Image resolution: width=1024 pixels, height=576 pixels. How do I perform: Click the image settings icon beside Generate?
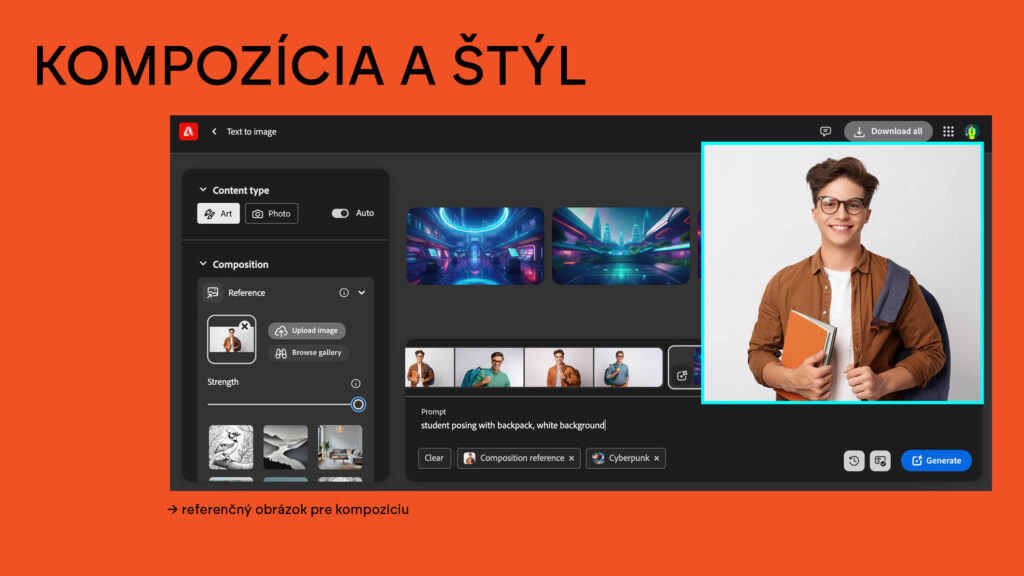tap(880, 460)
